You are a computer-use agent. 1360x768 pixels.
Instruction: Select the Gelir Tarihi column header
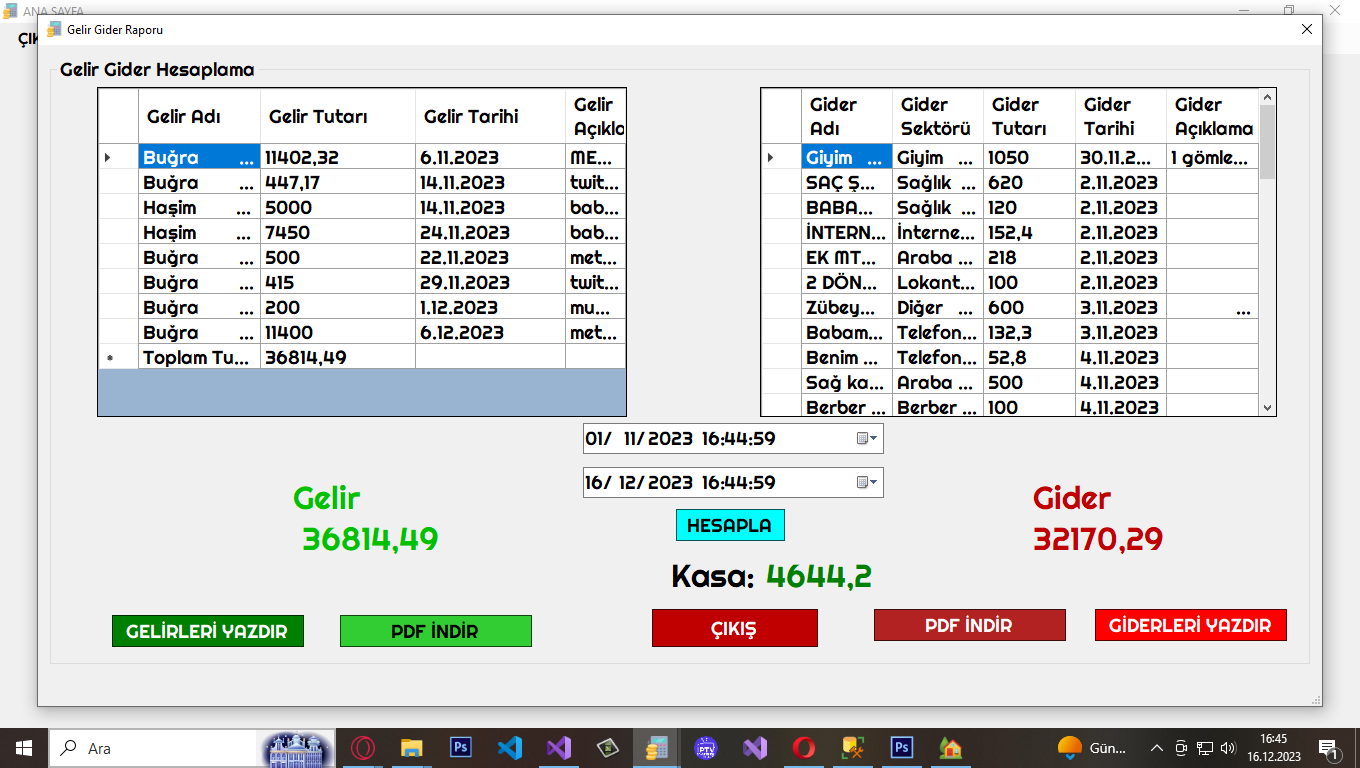[489, 117]
